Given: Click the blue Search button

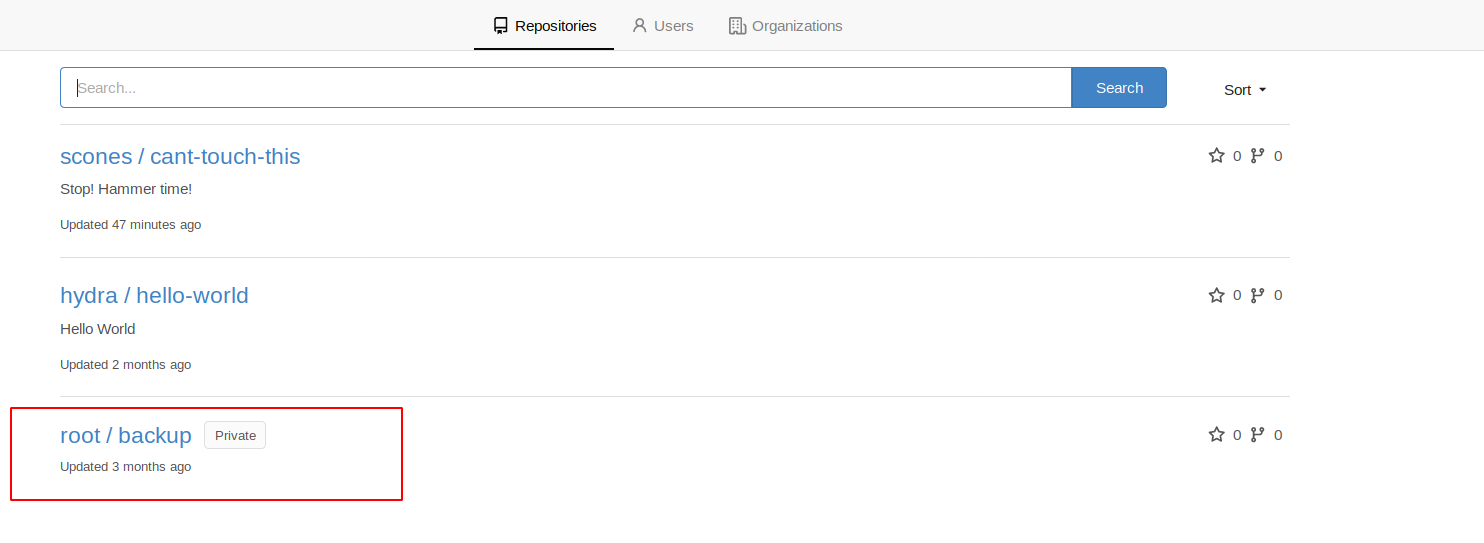Looking at the screenshot, I should click(1119, 88).
